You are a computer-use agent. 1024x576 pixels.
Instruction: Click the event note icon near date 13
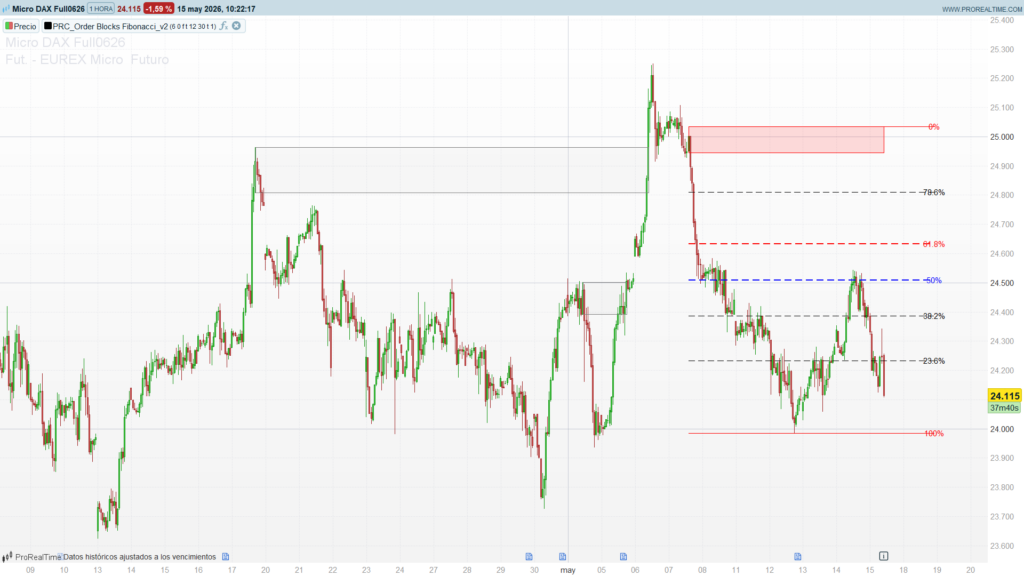click(x=797, y=556)
